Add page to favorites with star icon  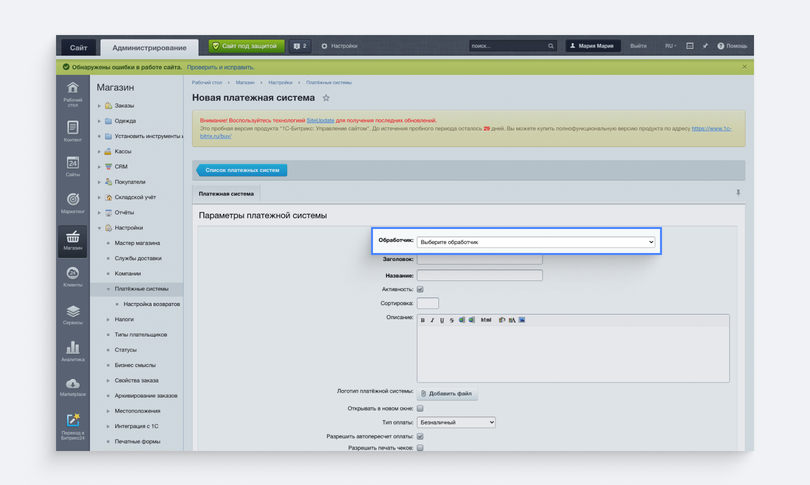326,98
